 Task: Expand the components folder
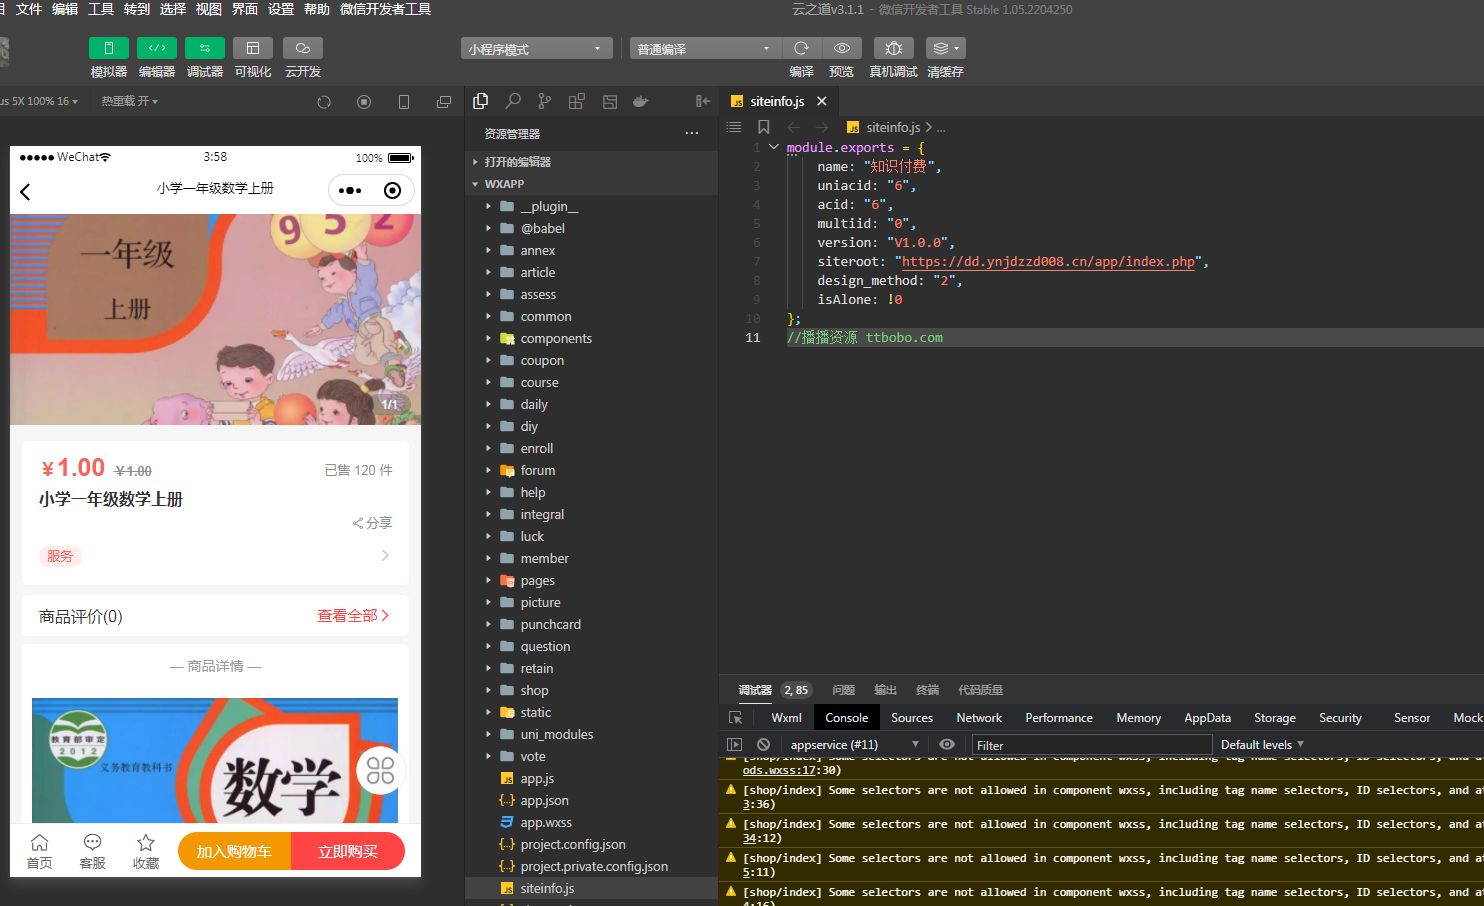[592, 338]
